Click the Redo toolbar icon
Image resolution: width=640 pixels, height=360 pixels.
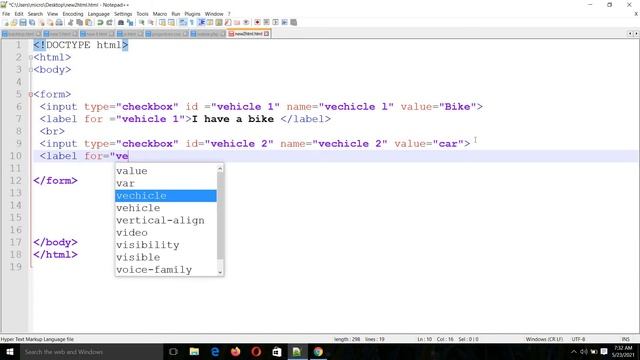pyautogui.click(x=109, y=22)
